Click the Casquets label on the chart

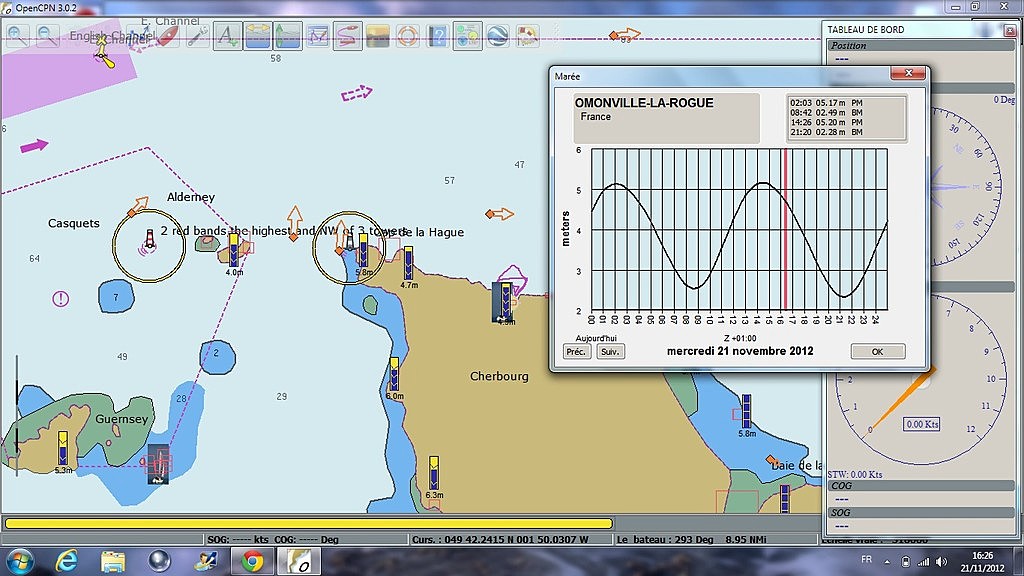[74, 223]
